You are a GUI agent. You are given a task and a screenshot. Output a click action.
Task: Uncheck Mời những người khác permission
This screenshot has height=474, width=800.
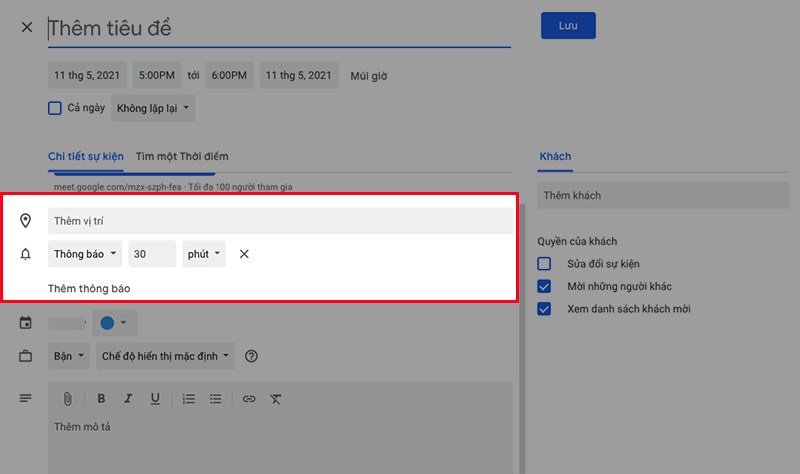pos(544,286)
